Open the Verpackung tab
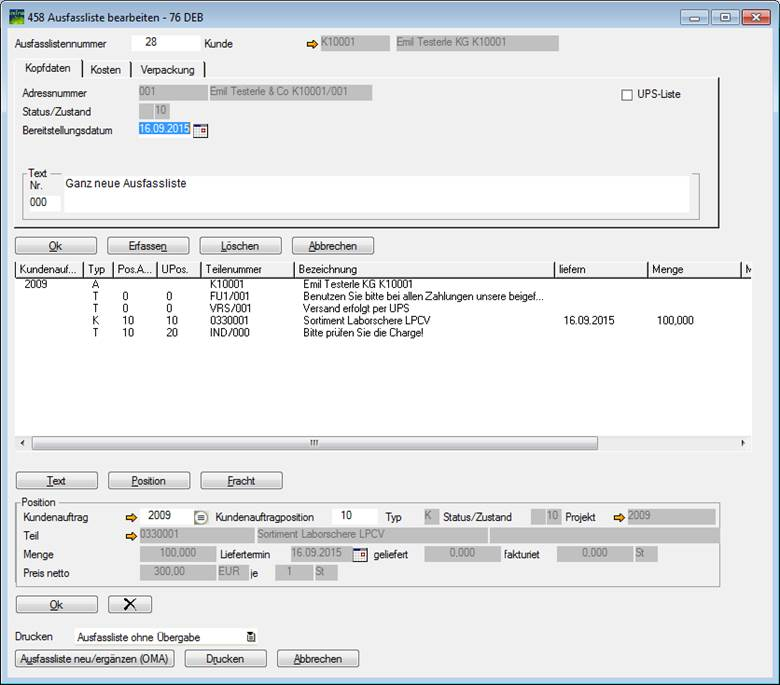This screenshot has width=780, height=685. click(167, 70)
